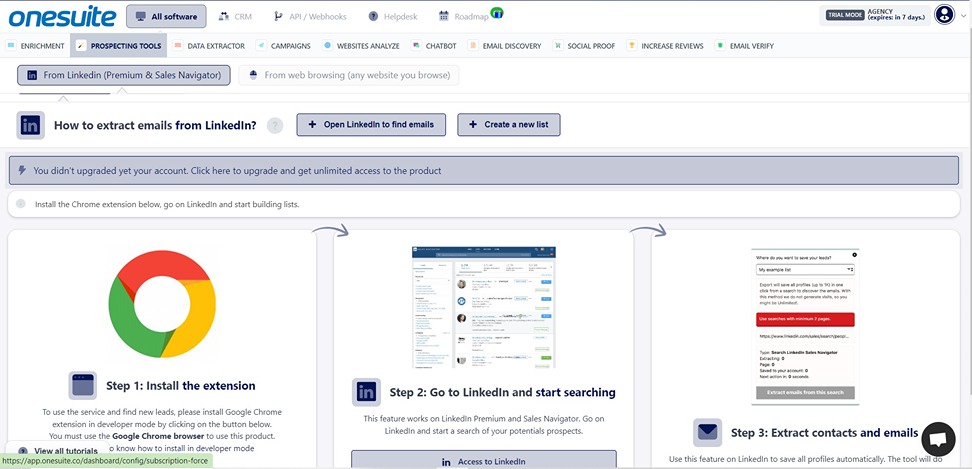Image resolution: width=972 pixels, height=469 pixels.
Task: Switch to the Enrichment tab
Action: coord(36,46)
